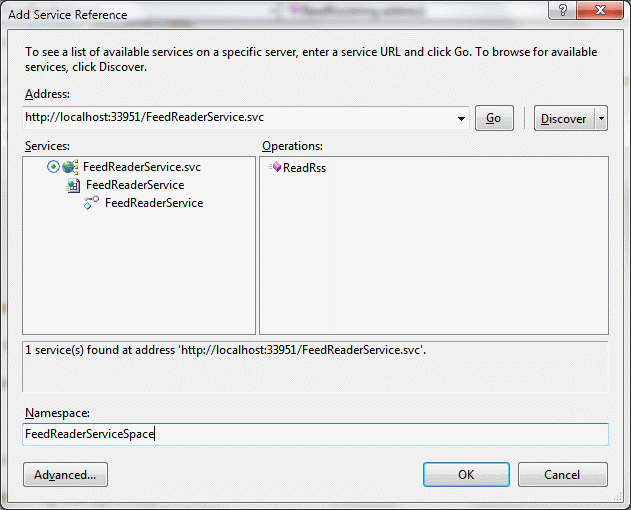The height and width of the screenshot is (510, 631).
Task: Cancel the Add Service Reference dialog
Action: tap(563, 475)
